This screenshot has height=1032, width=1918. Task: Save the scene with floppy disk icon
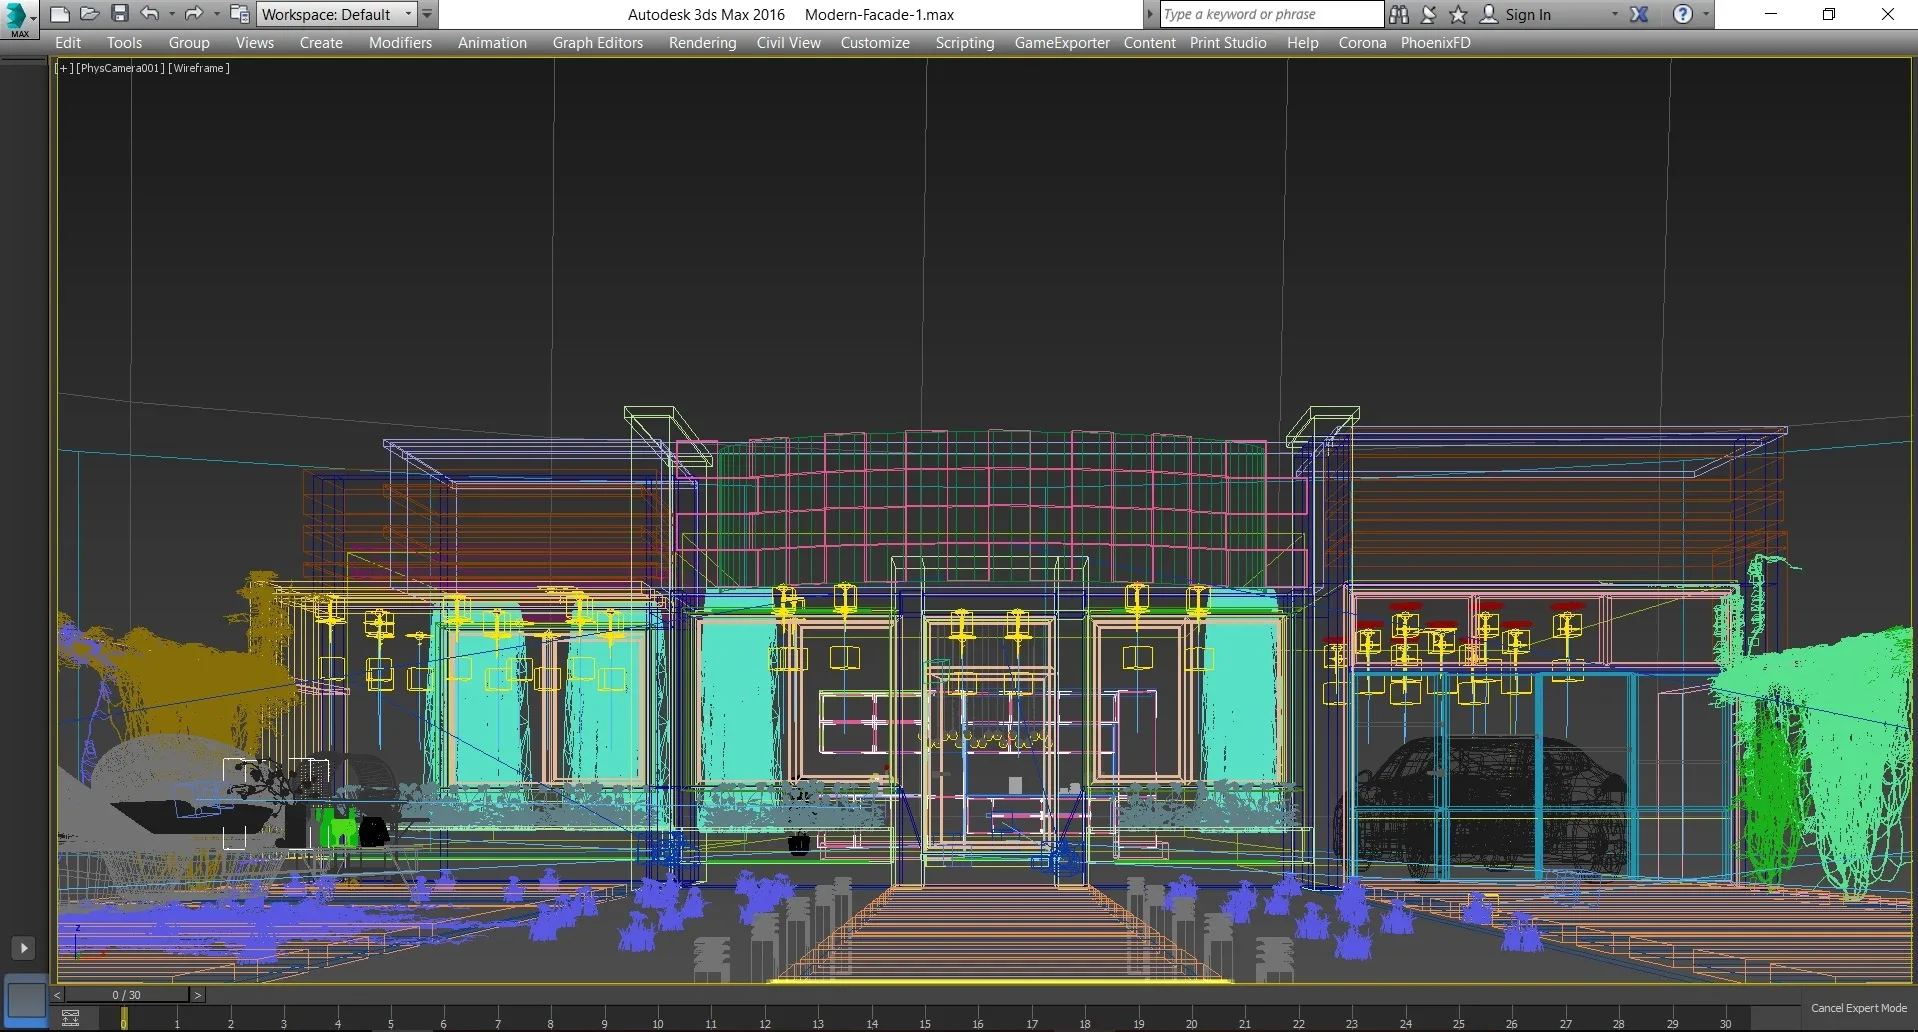(120, 14)
